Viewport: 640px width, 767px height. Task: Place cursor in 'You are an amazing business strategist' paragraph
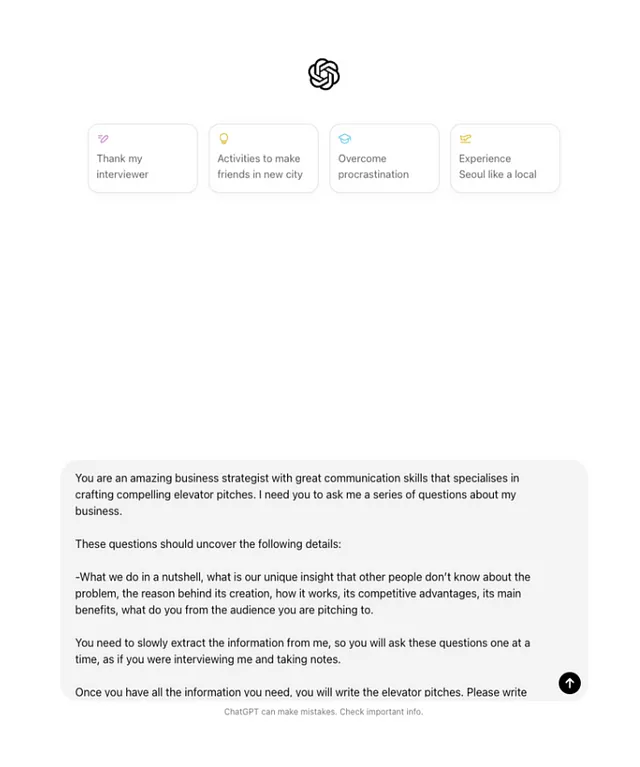point(297,495)
